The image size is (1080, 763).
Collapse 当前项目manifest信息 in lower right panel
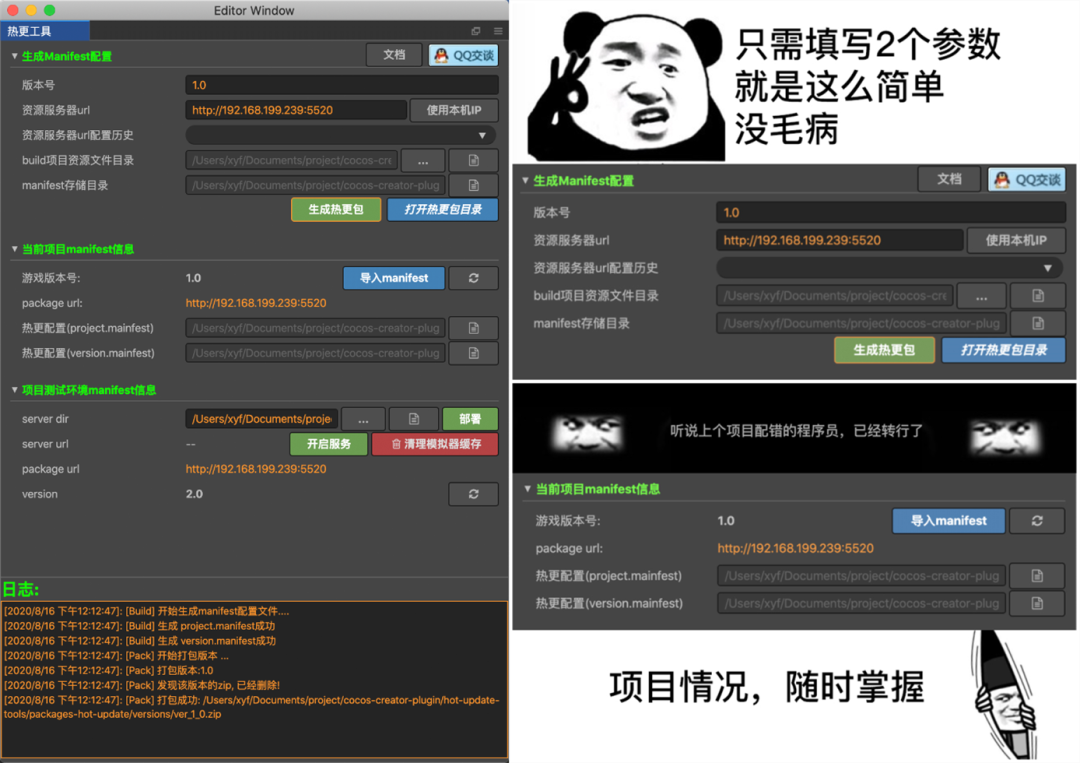(528, 488)
